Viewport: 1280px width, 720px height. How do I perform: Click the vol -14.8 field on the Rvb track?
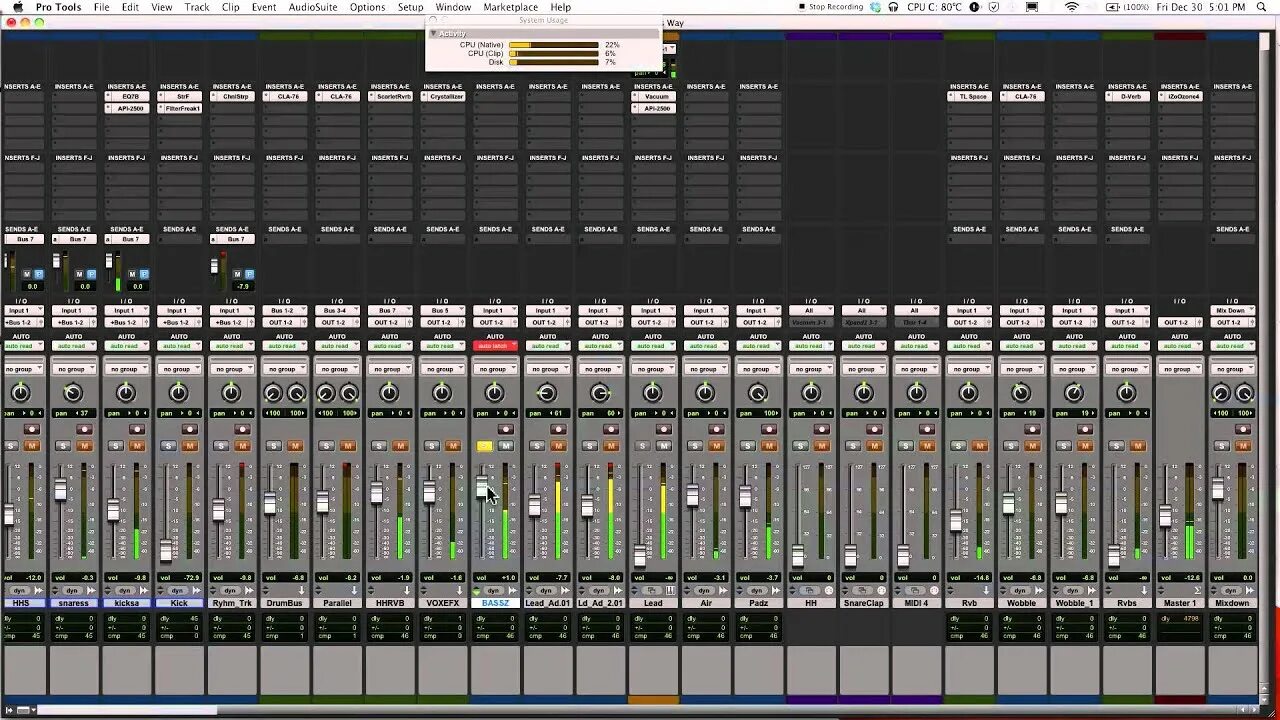(969, 578)
